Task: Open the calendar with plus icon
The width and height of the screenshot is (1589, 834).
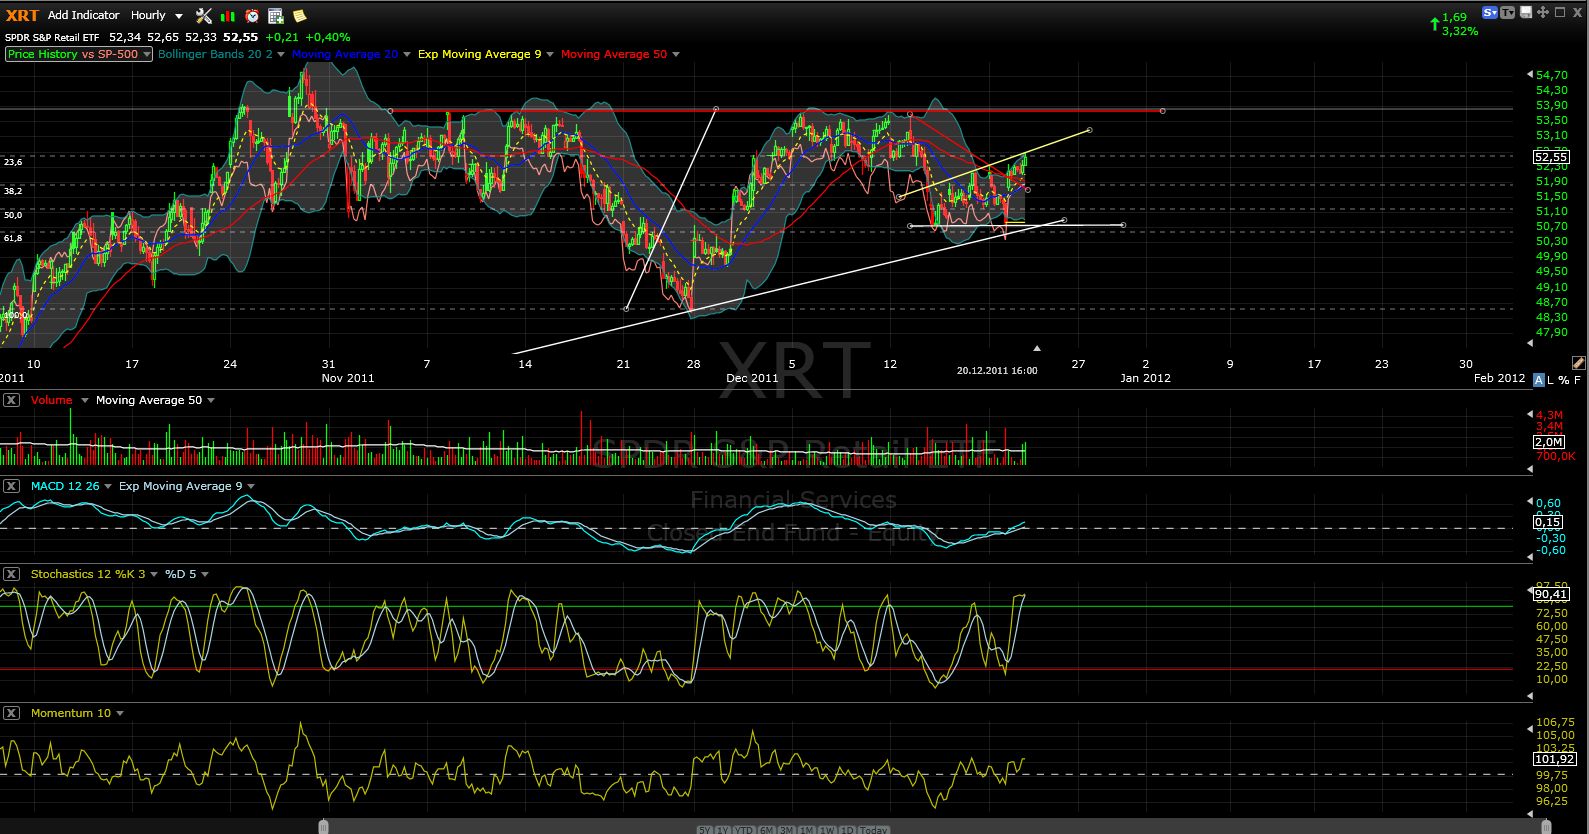Action: 276,15
